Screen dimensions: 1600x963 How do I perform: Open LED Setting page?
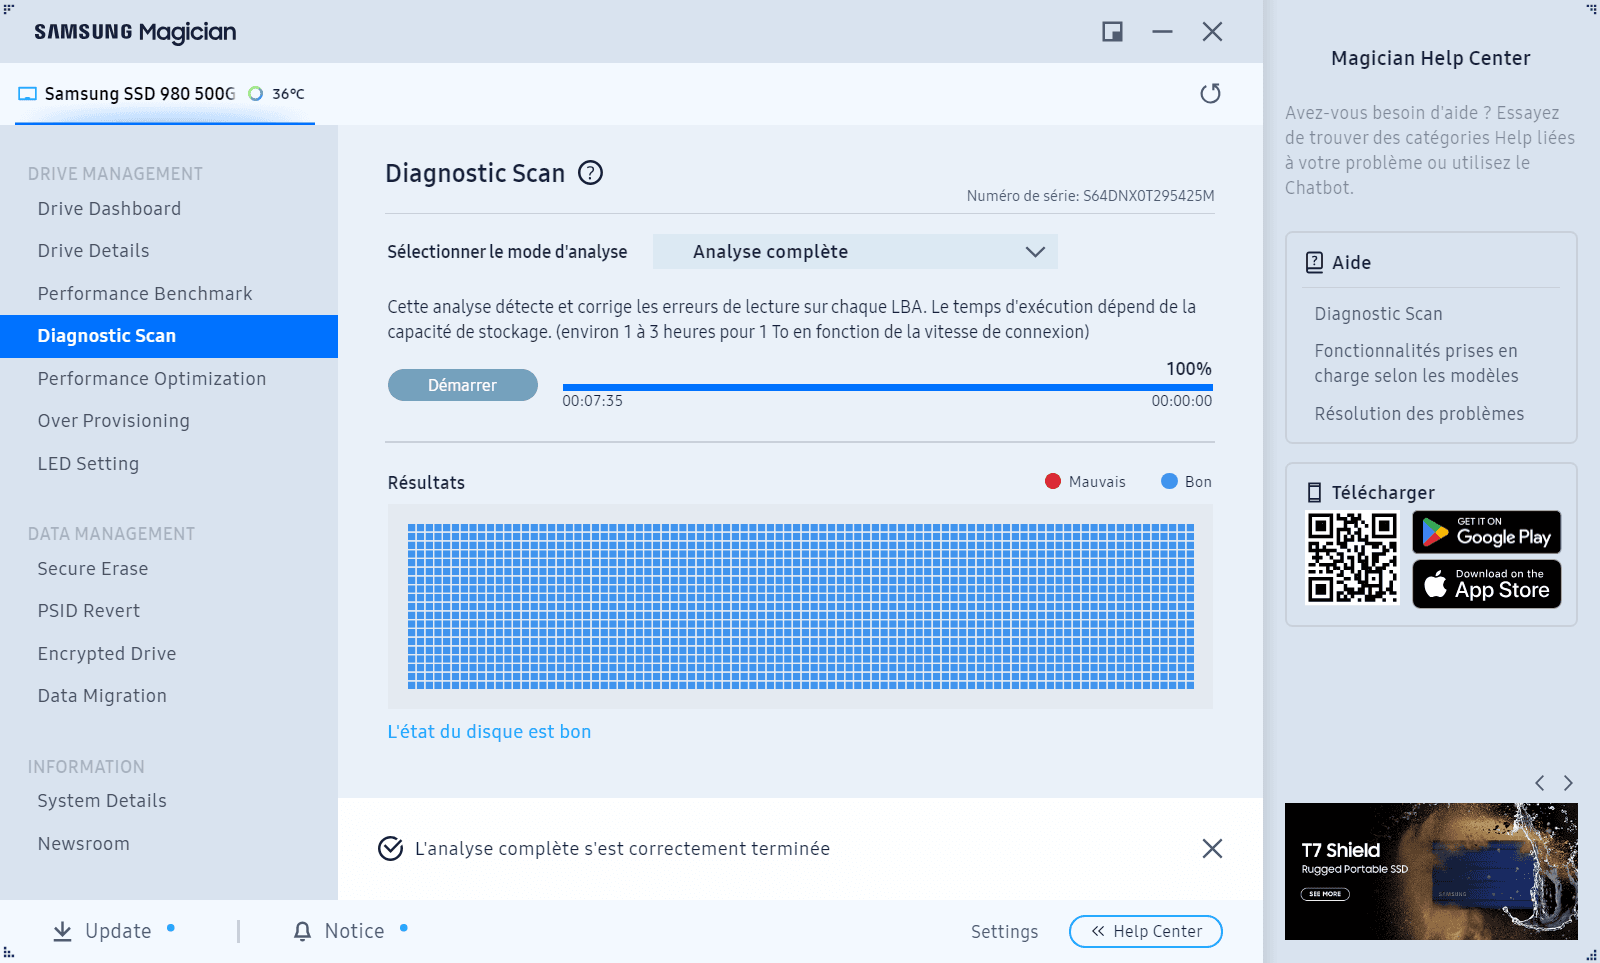coord(88,464)
